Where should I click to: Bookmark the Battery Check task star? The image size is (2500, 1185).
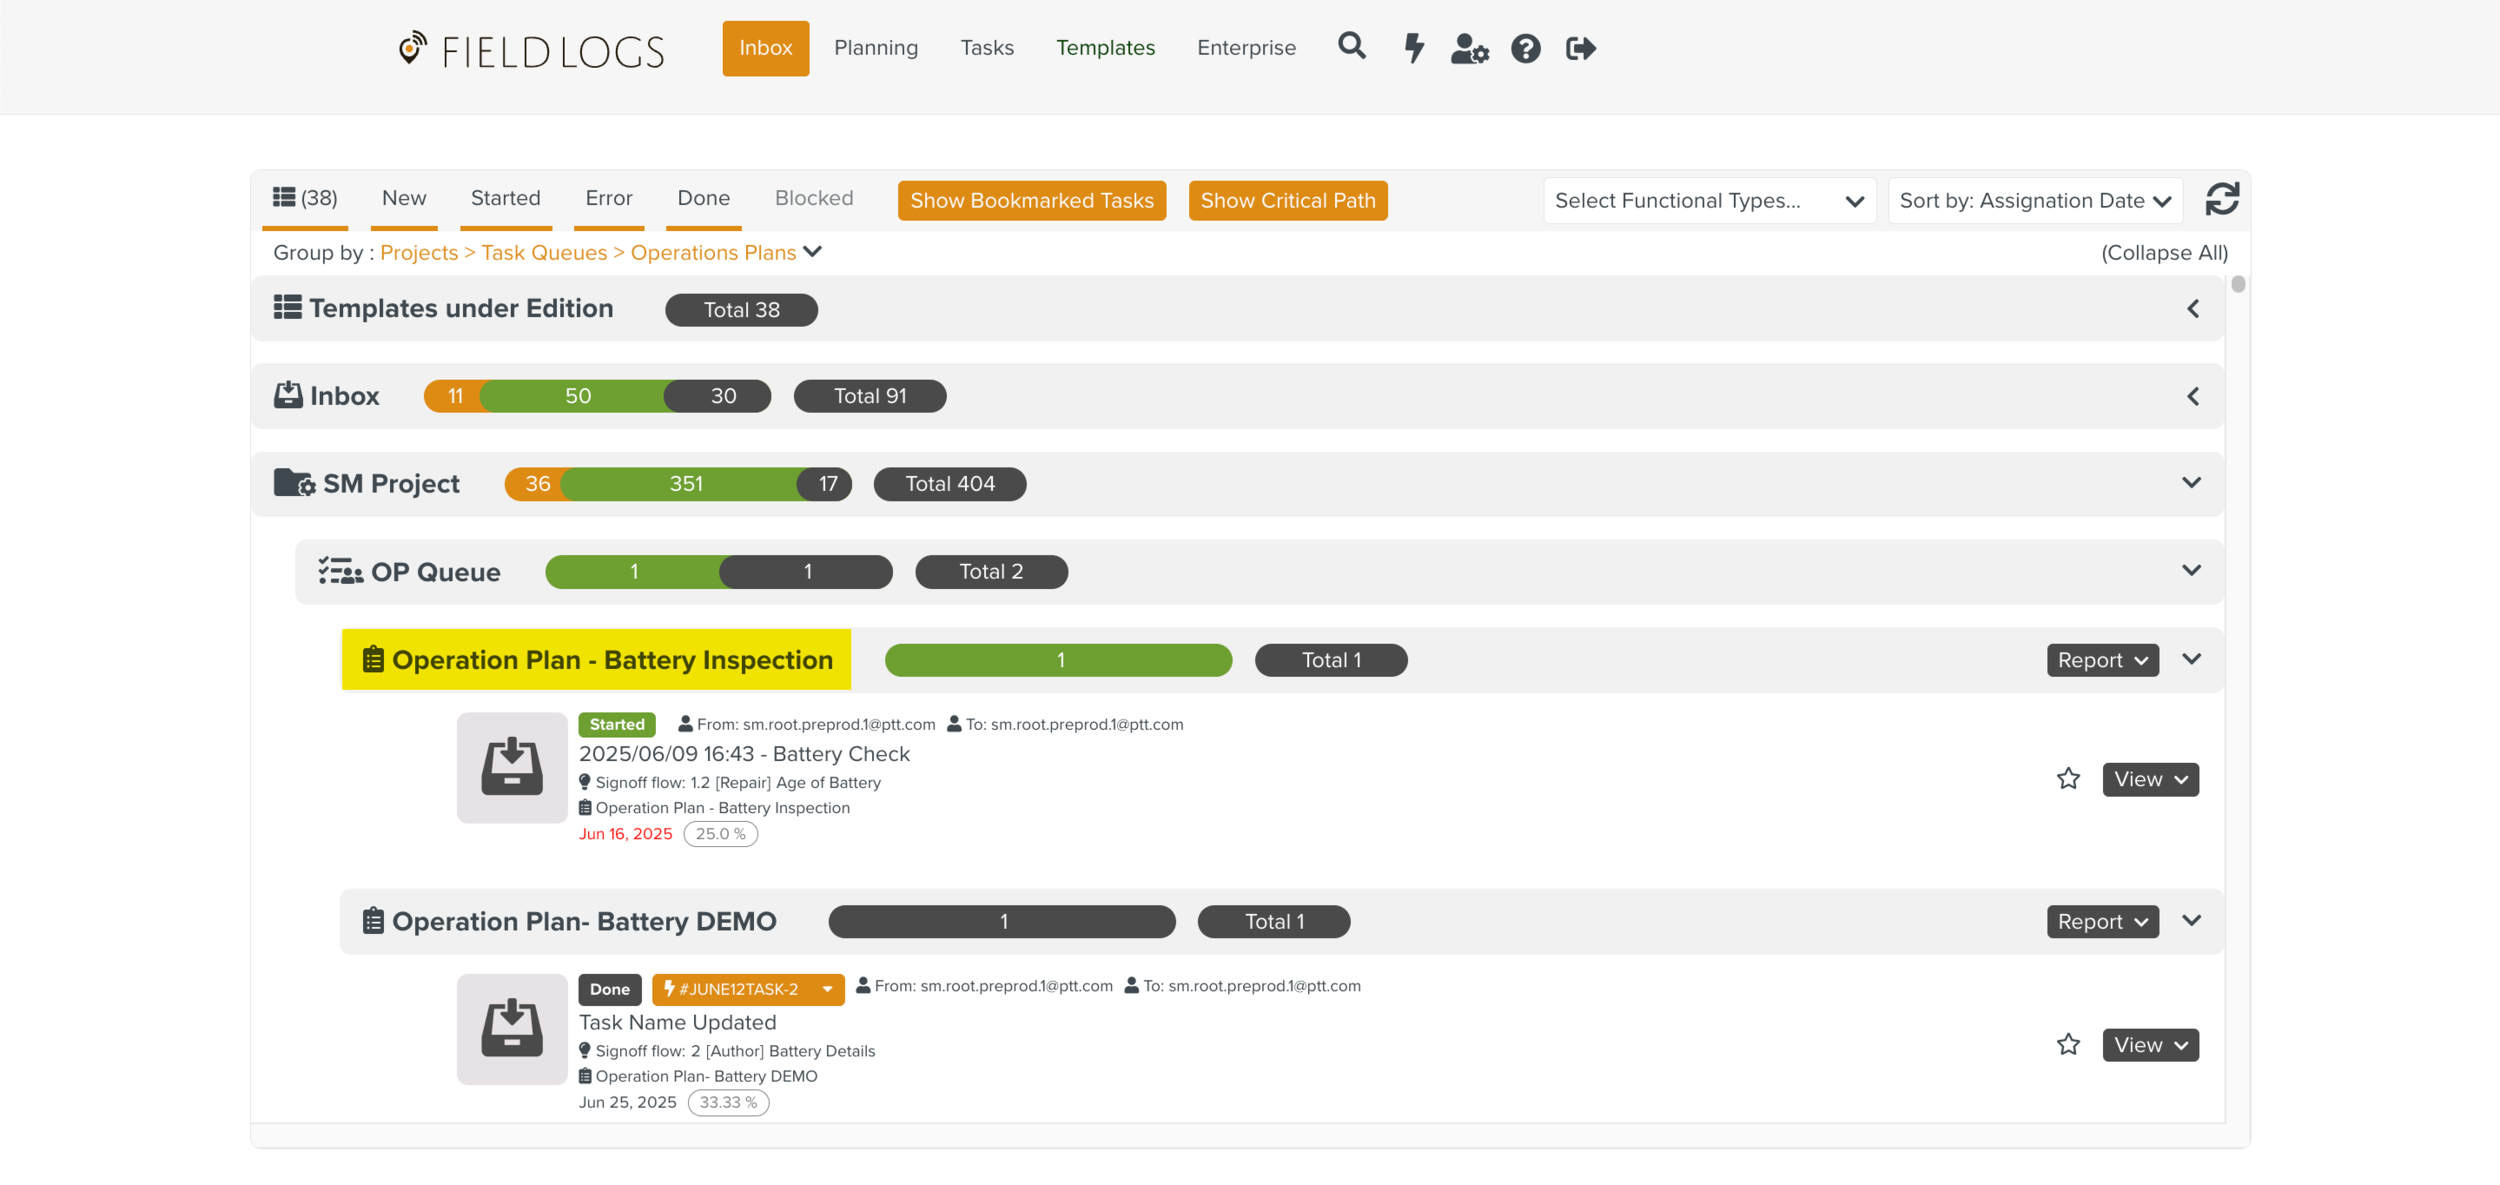(2068, 779)
